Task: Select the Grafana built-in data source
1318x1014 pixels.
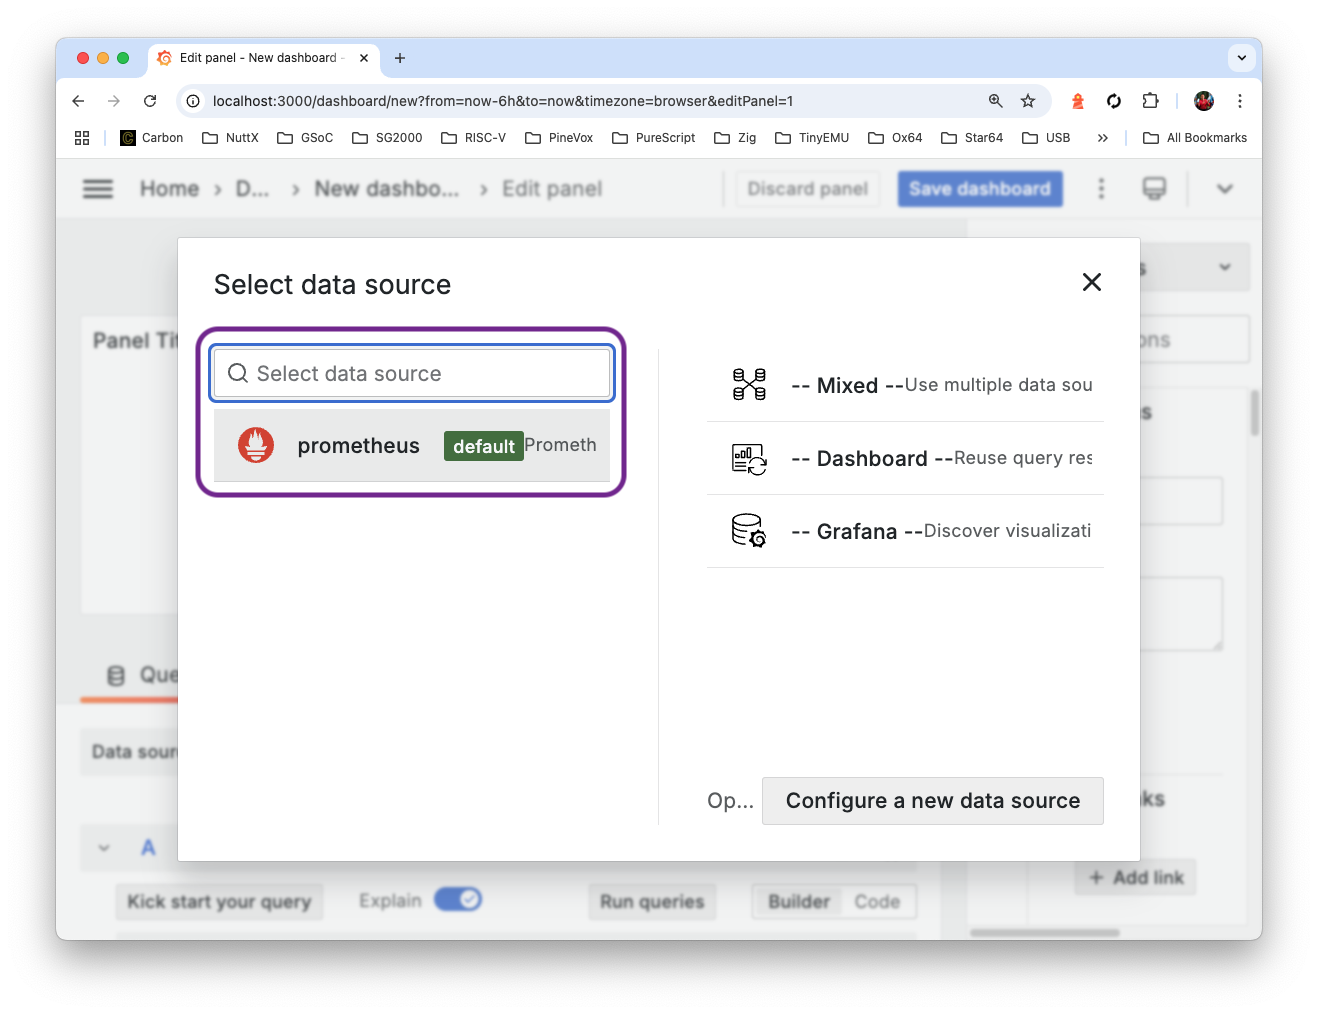Action: 905,531
